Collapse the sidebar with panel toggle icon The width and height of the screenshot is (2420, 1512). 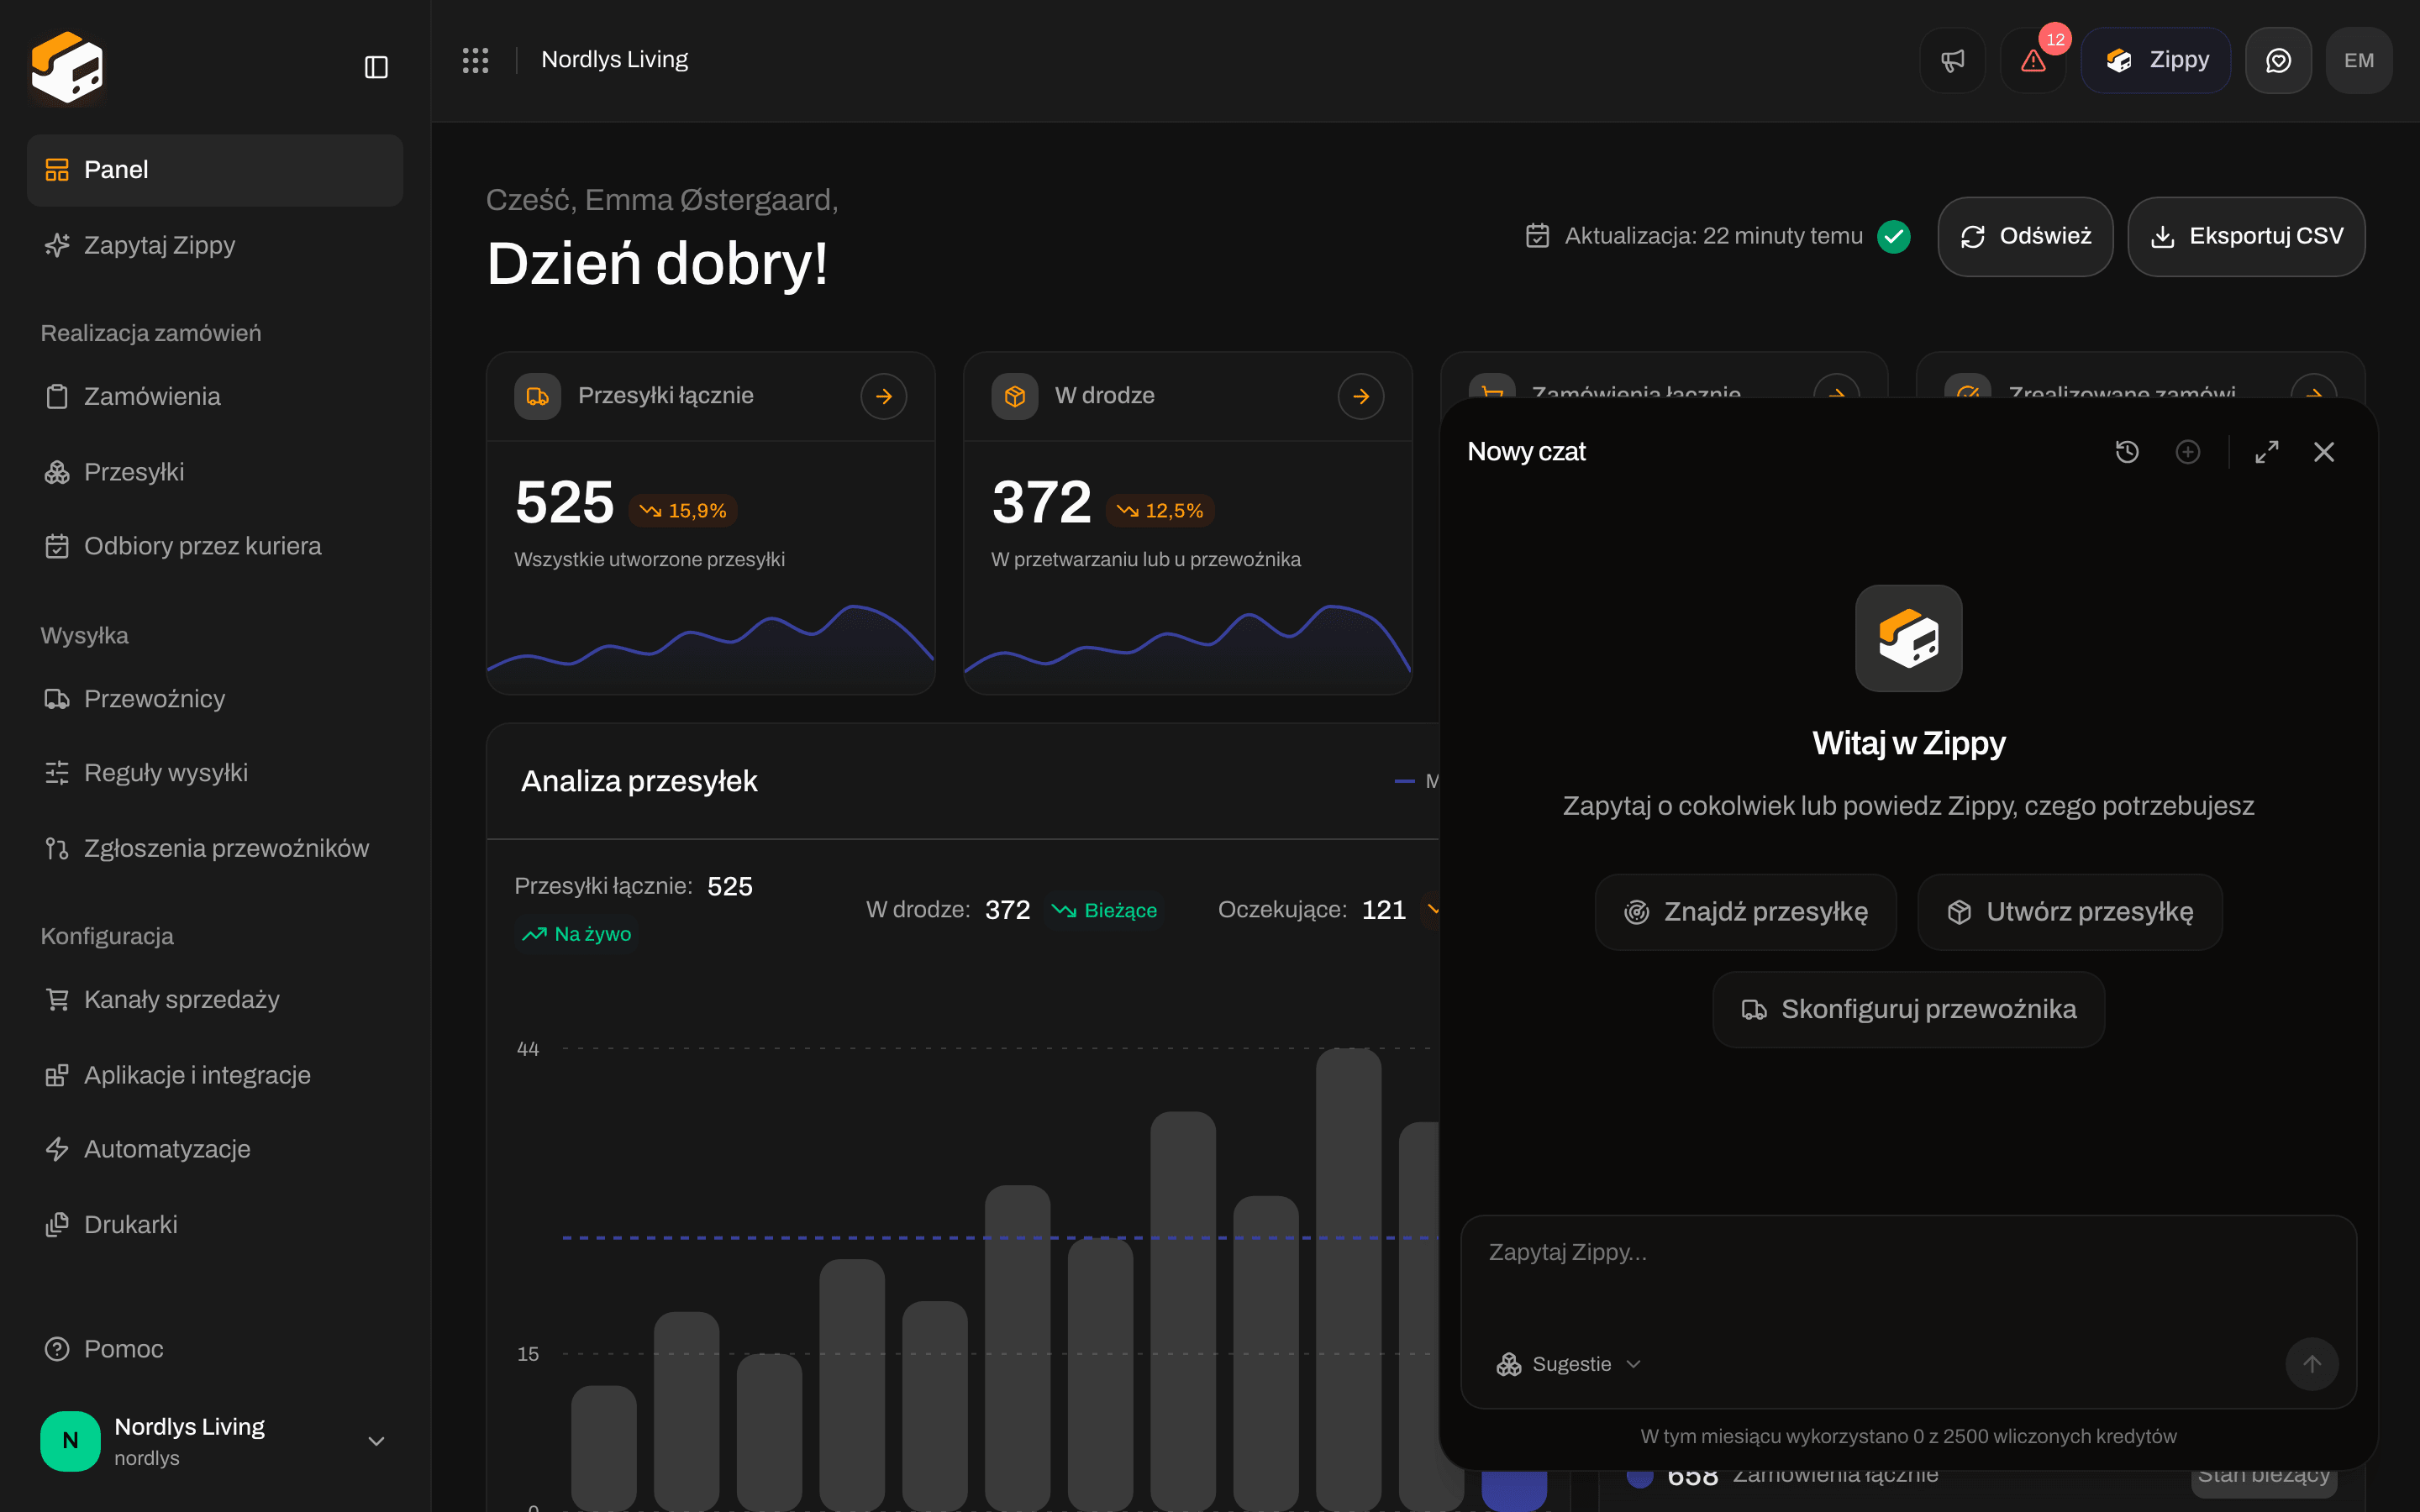[376, 67]
